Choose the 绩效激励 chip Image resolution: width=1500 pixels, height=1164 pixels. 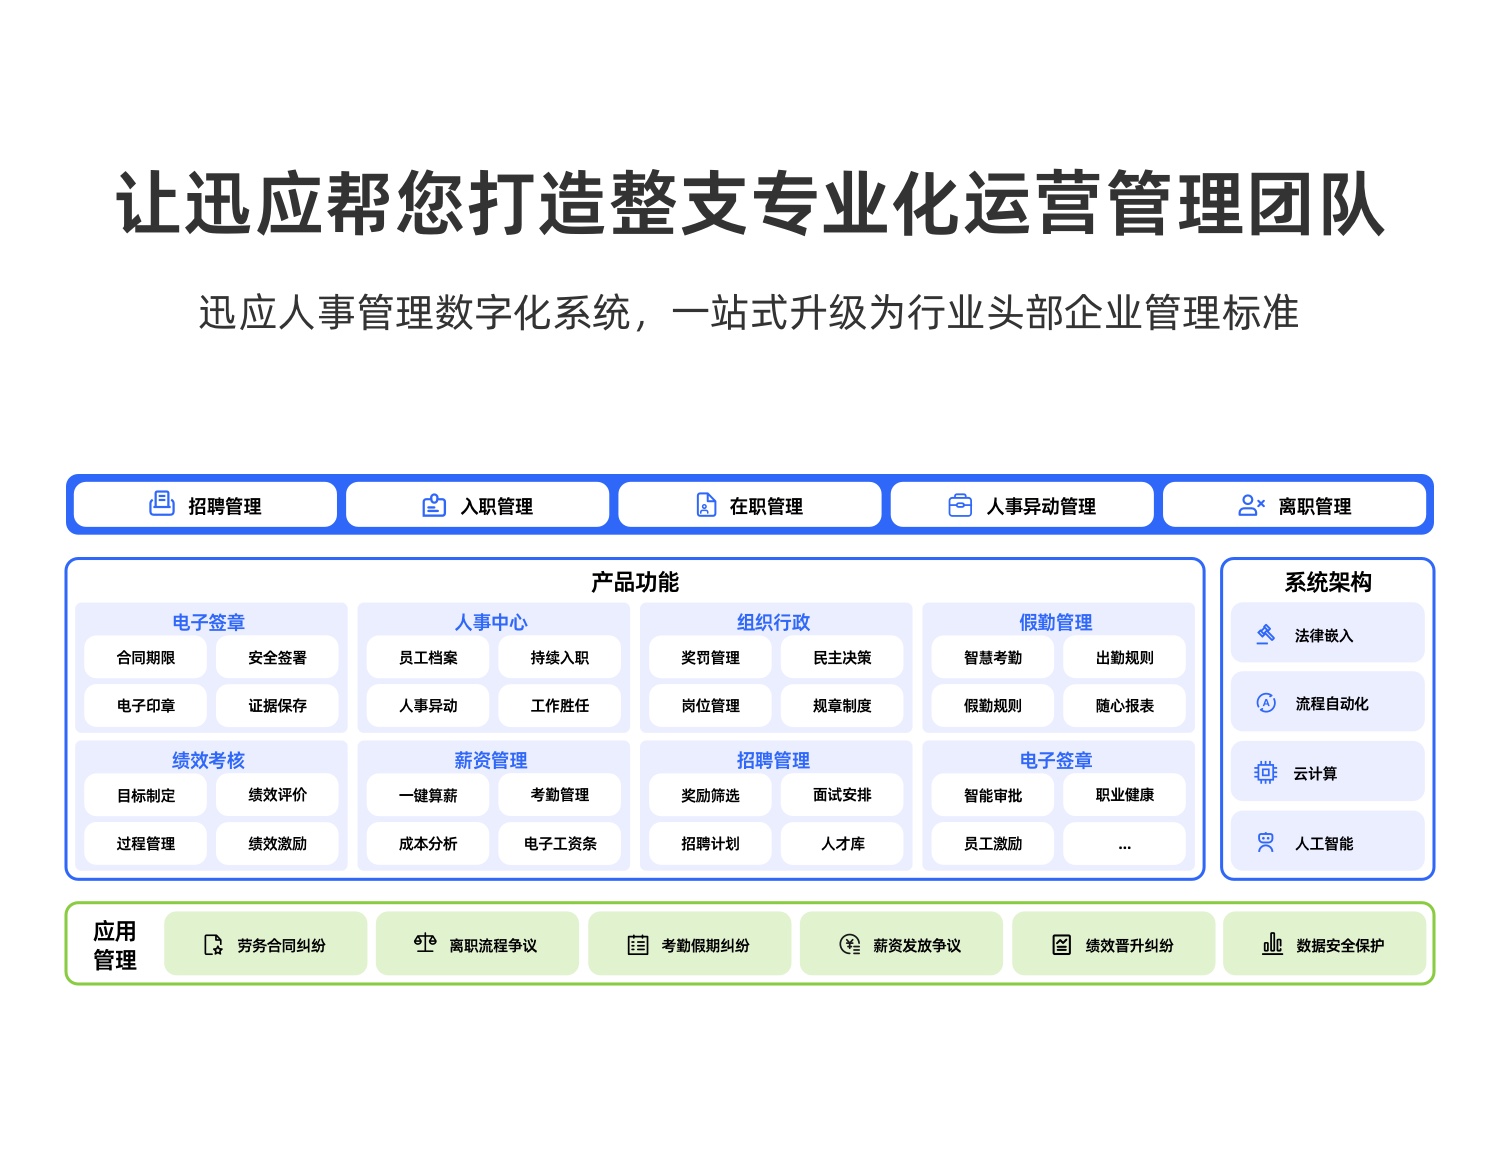[278, 844]
